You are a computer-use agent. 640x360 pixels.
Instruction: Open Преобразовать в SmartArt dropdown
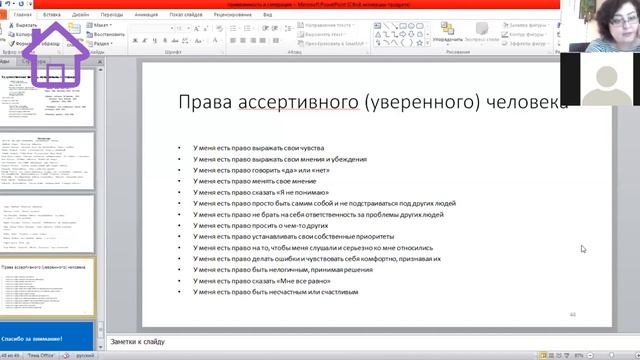[x=332, y=43]
